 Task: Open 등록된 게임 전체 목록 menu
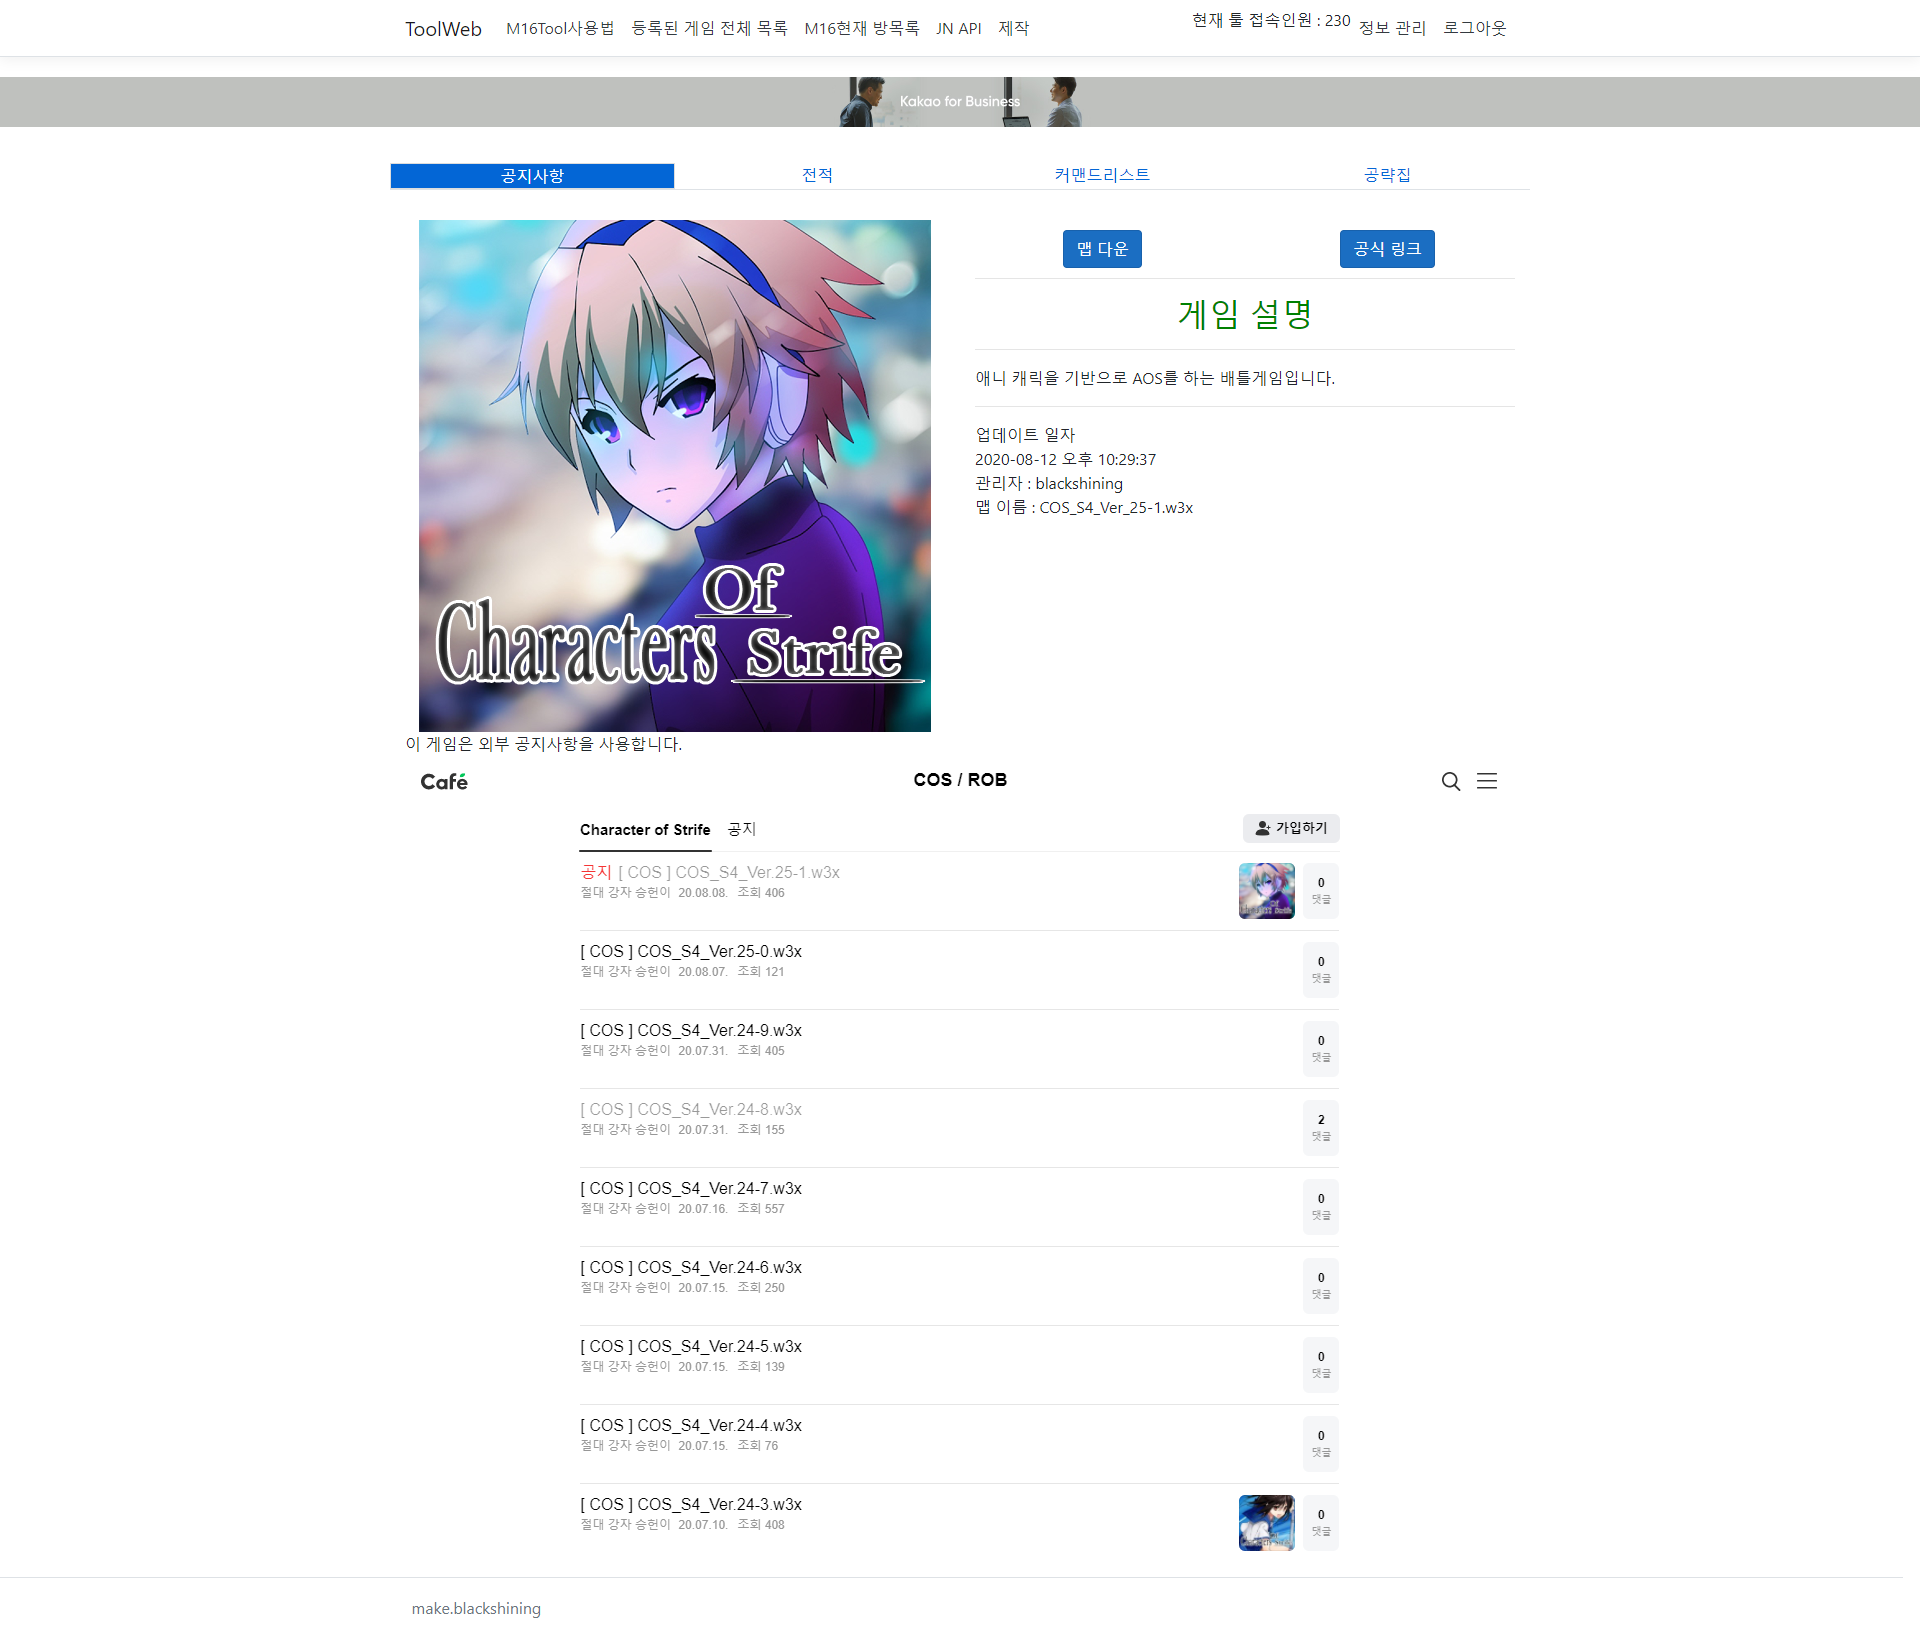pyautogui.click(x=709, y=28)
